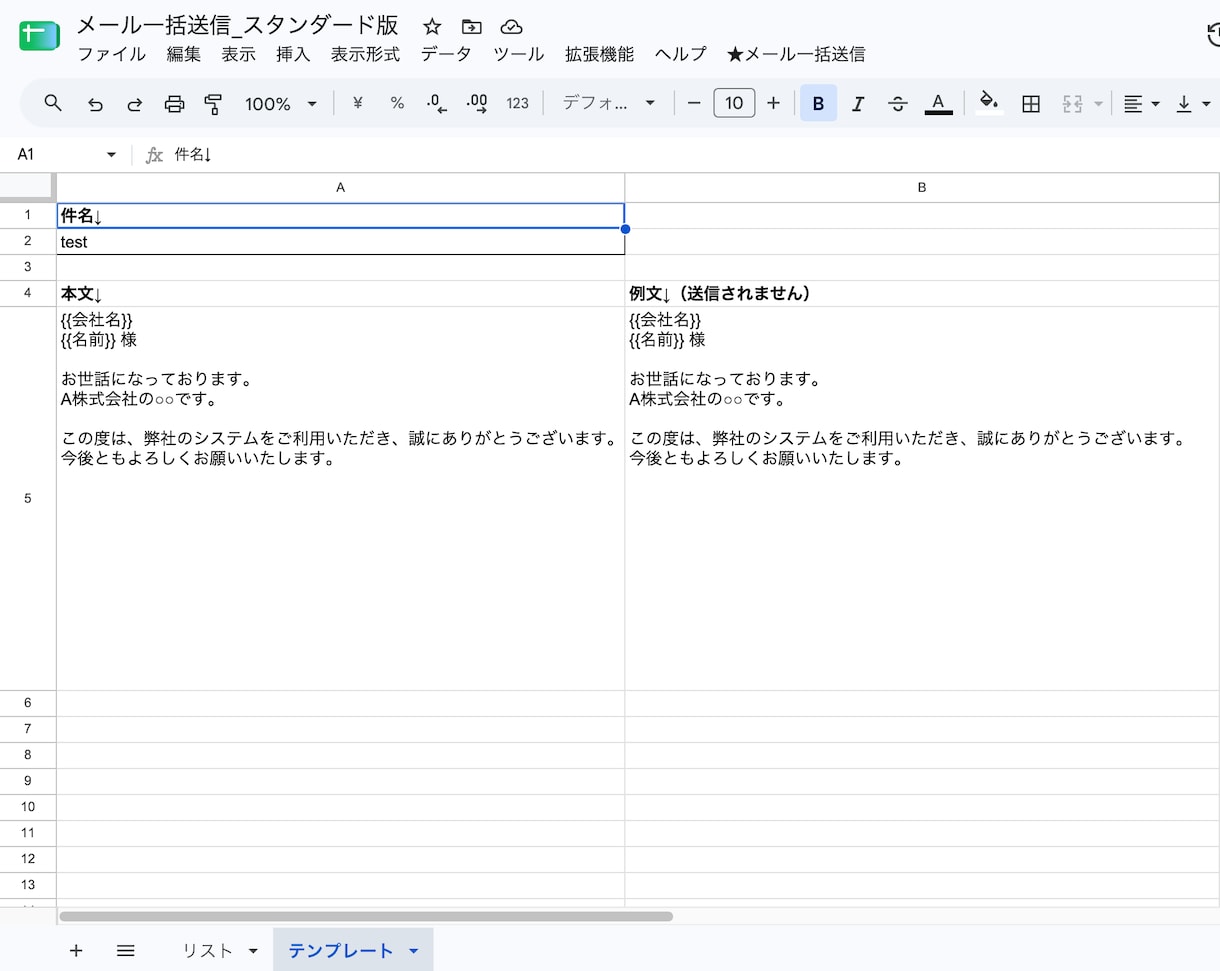Open the version history clock icon
The image size is (1220, 971).
coord(1212,36)
